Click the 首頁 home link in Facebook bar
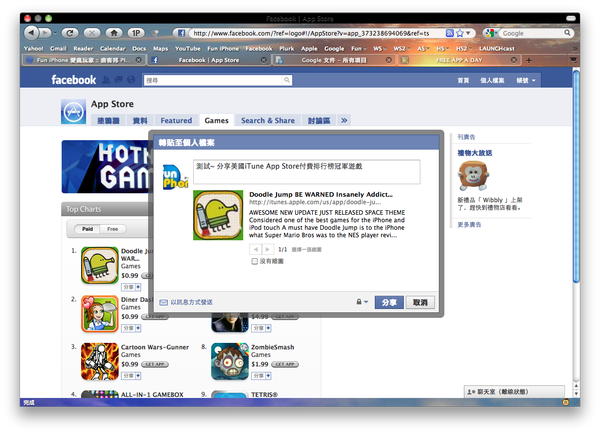This screenshot has width=600, height=434. tap(463, 80)
